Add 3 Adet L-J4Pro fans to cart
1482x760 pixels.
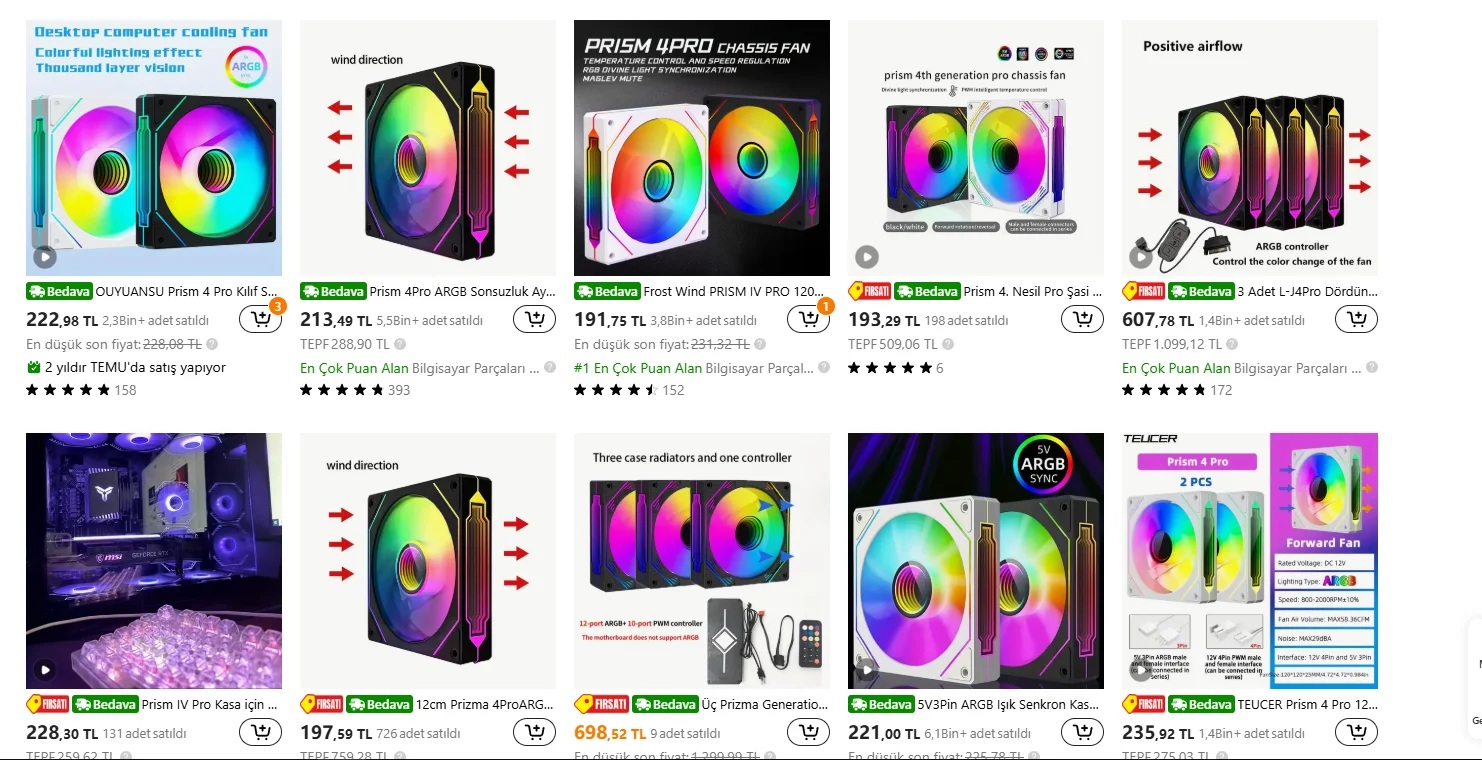click(x=1356, y=320)
